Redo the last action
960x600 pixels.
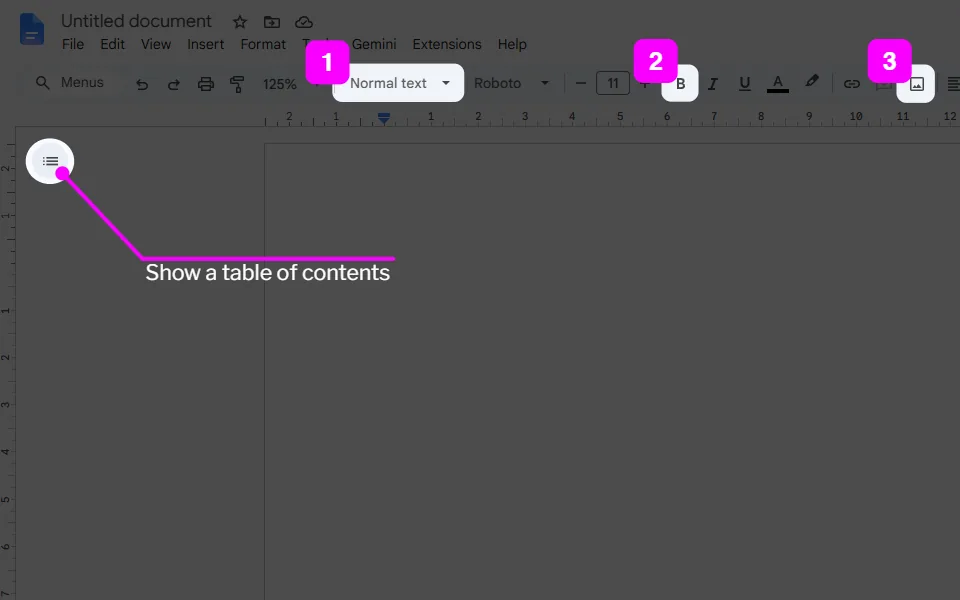click(174, 84)
